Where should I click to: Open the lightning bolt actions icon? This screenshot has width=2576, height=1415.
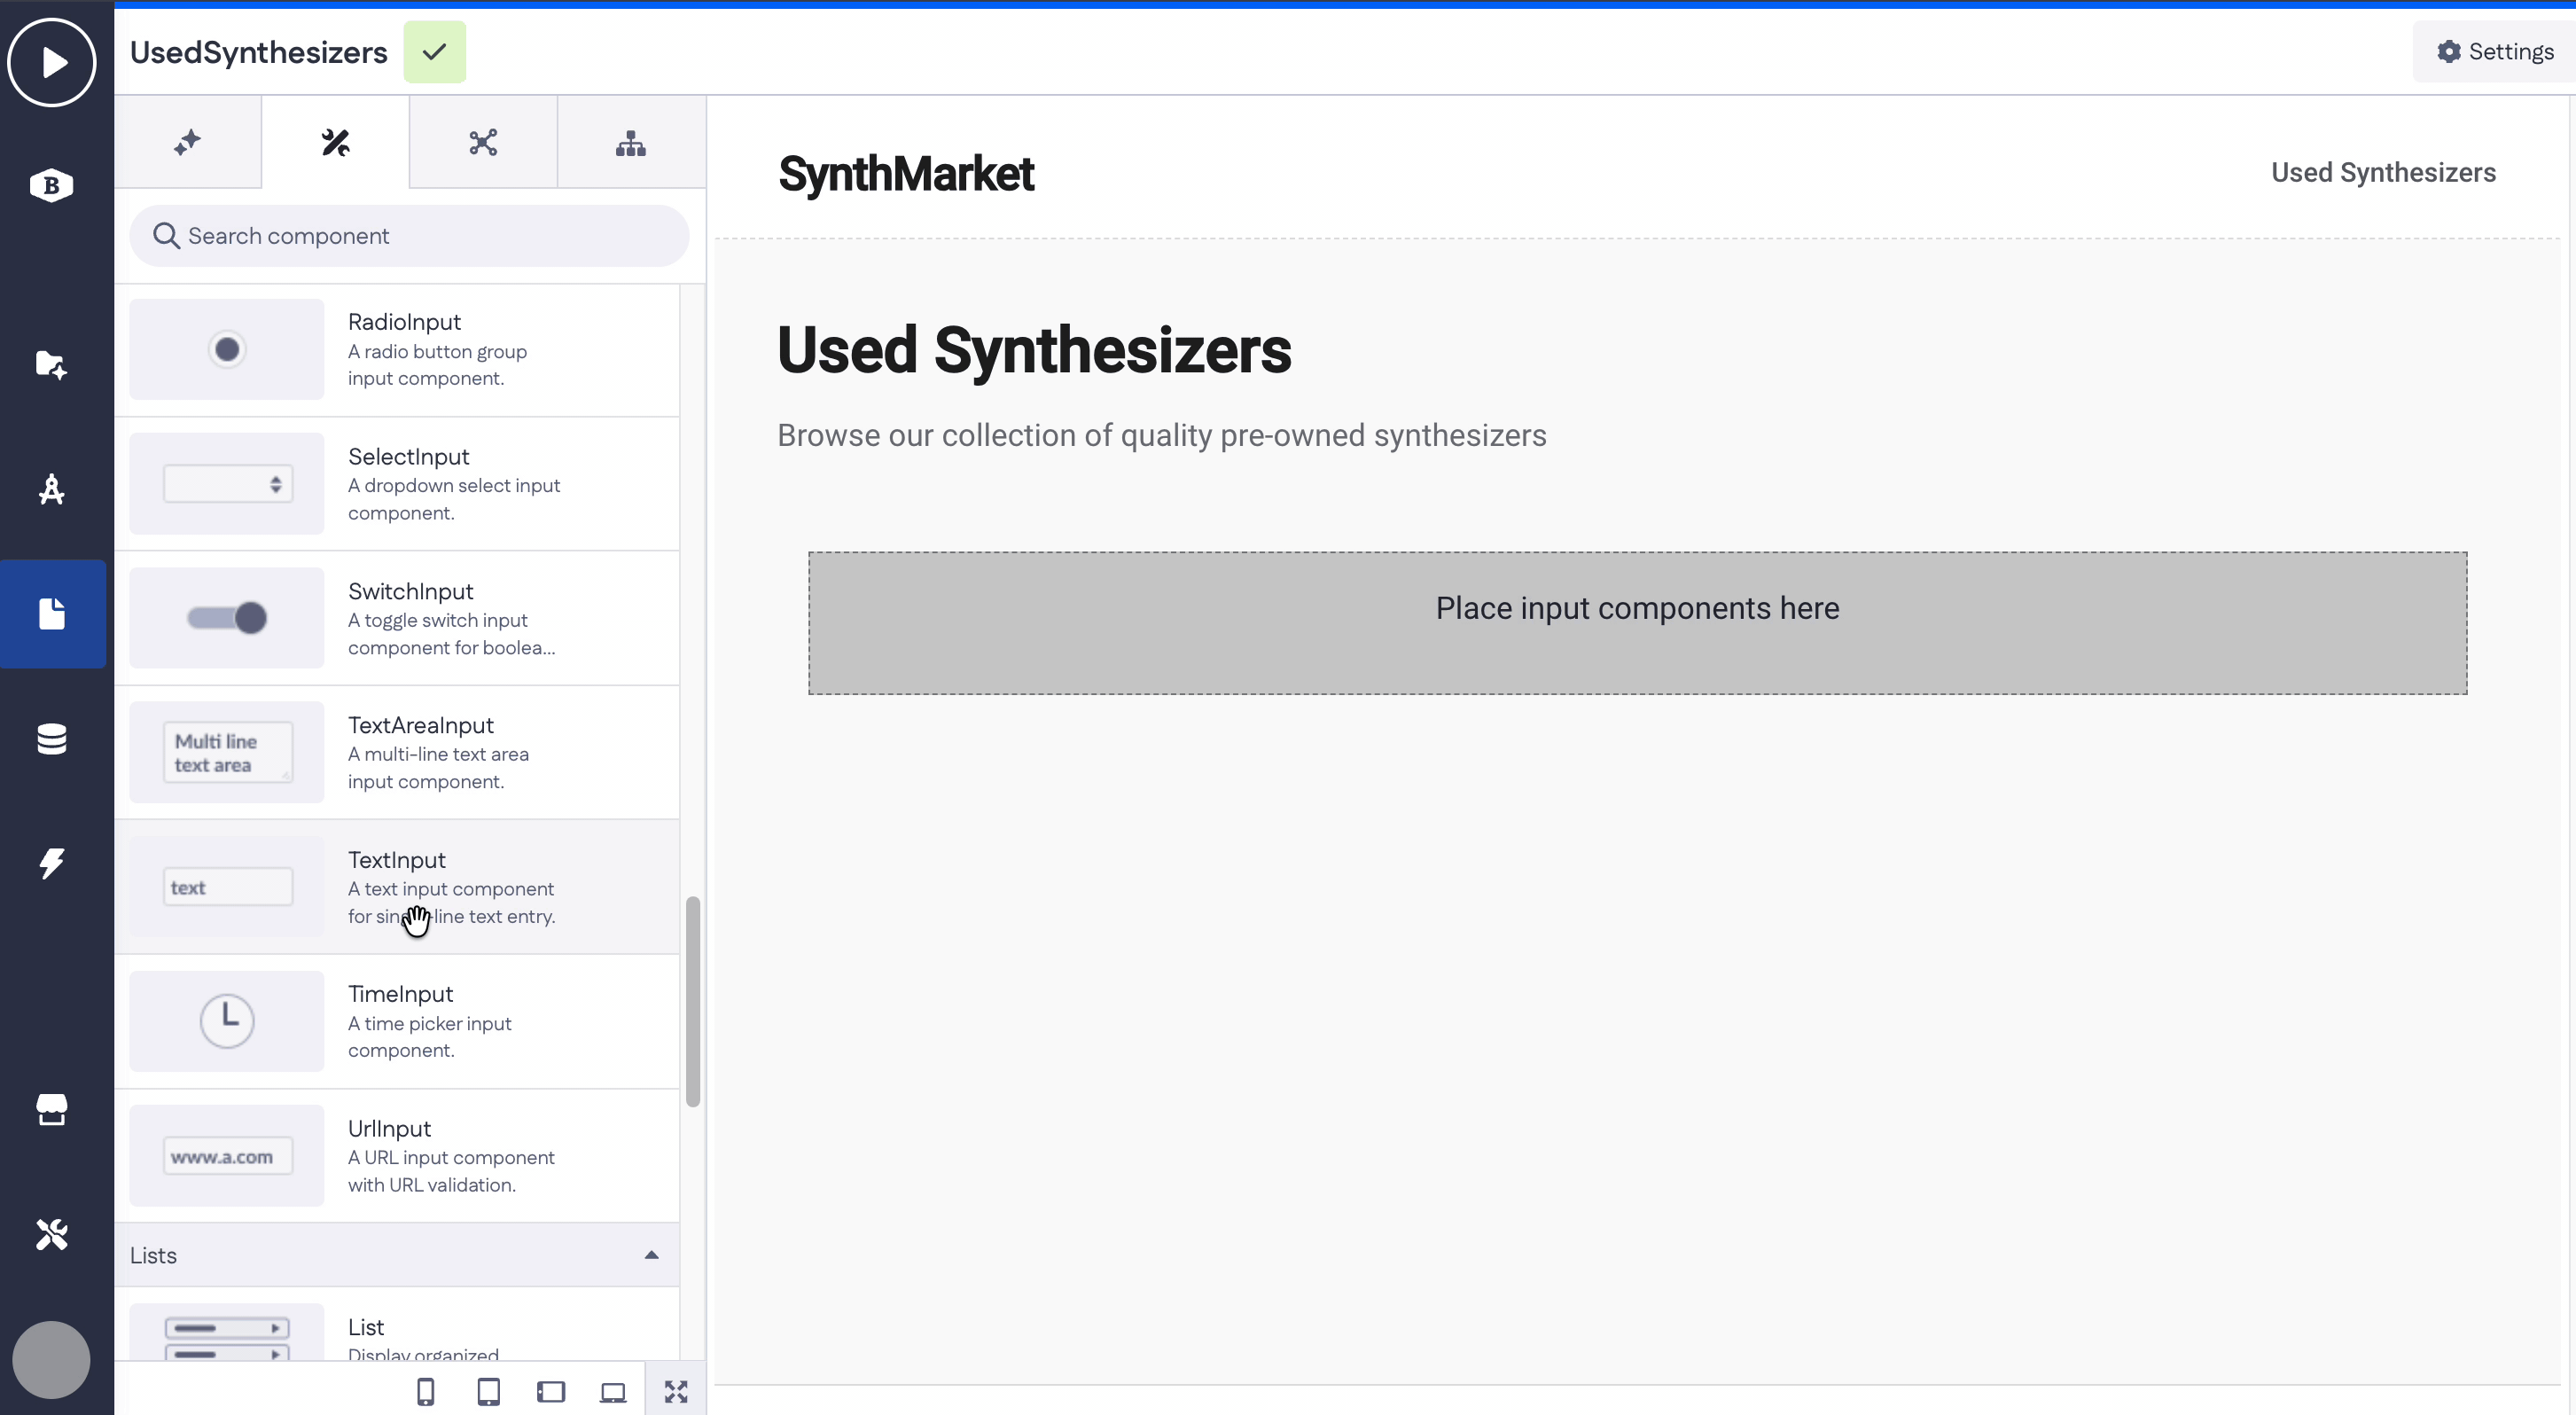52,863
